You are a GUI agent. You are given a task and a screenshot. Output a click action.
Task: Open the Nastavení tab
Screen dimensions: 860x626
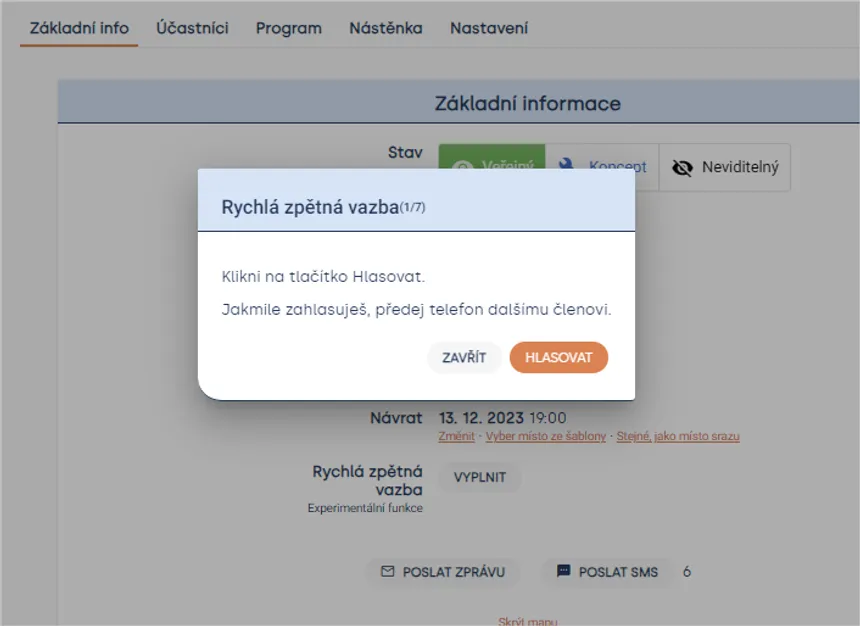pyautogui.click(x=489, y=28)
